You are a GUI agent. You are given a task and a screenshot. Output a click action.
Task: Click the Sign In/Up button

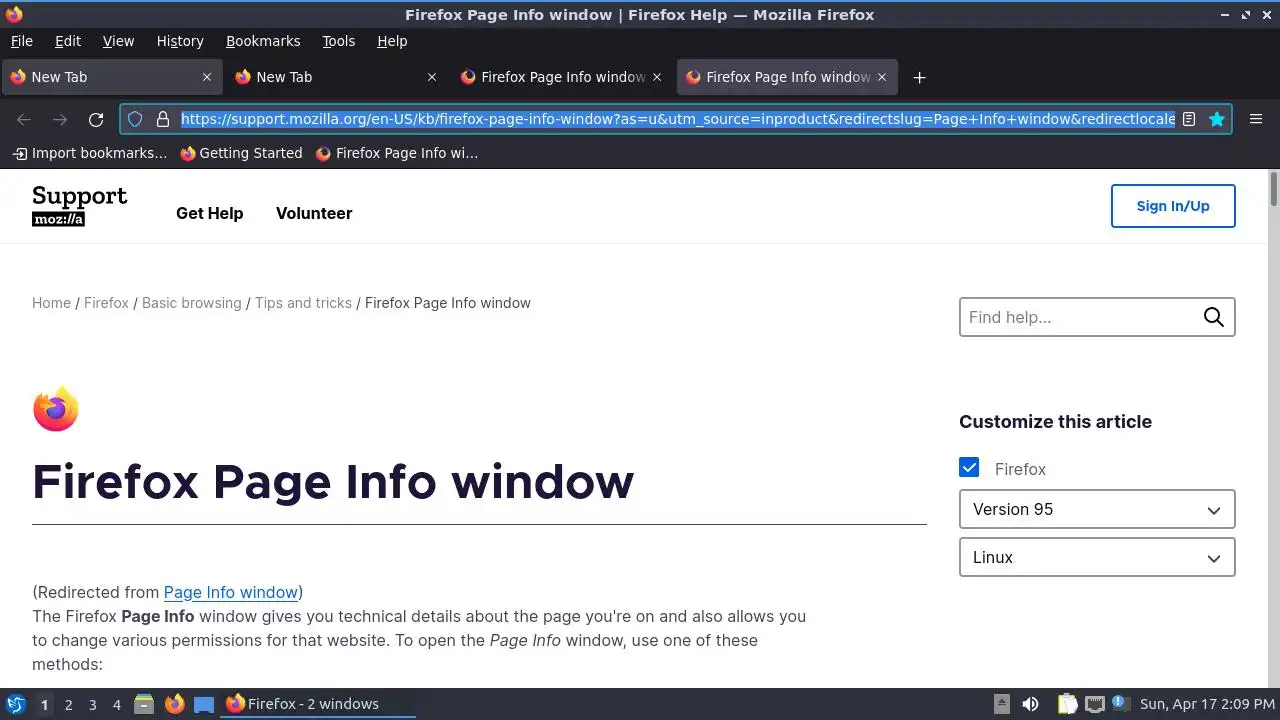(1173, 206)
